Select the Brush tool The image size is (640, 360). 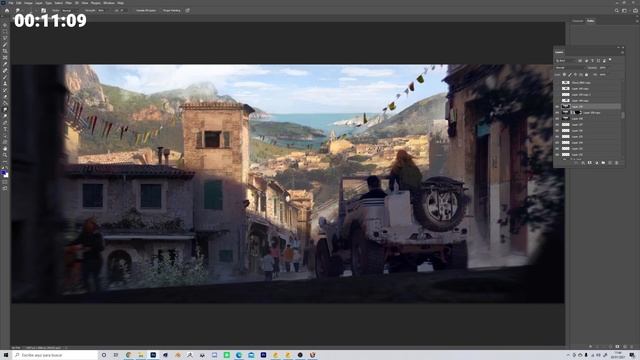5,77
